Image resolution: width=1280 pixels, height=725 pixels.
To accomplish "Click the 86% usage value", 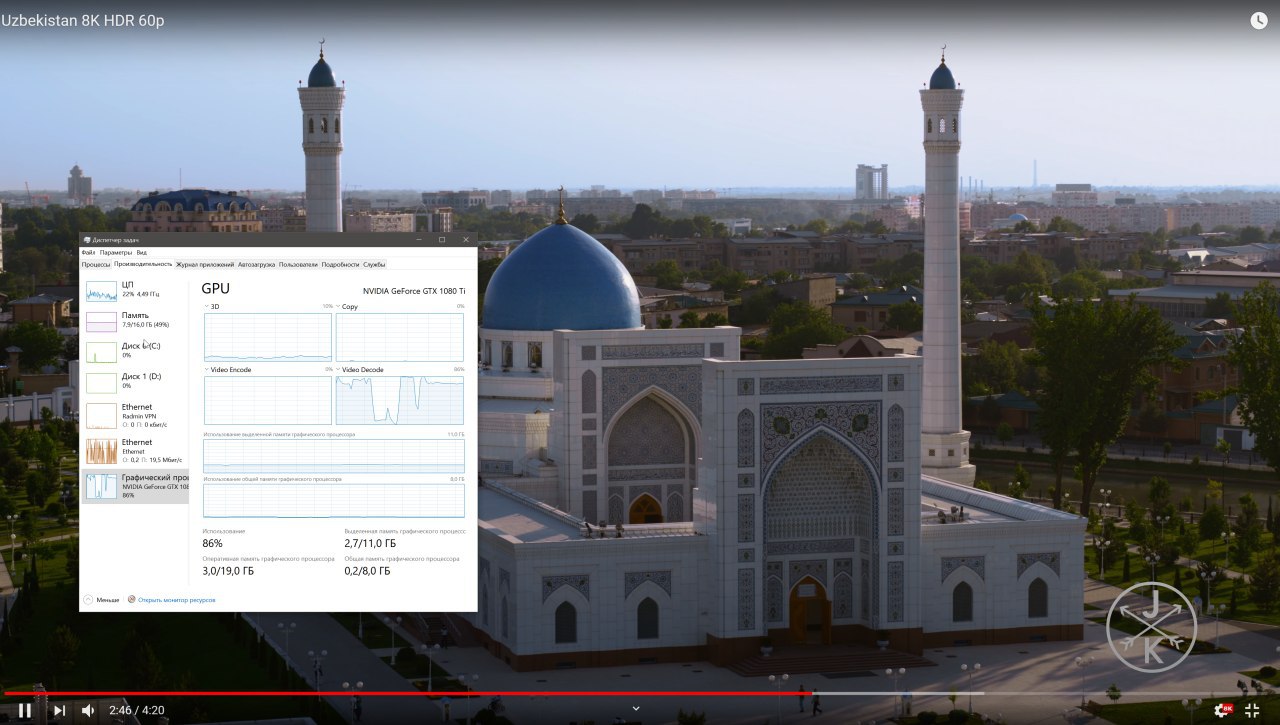I will 213,543.
